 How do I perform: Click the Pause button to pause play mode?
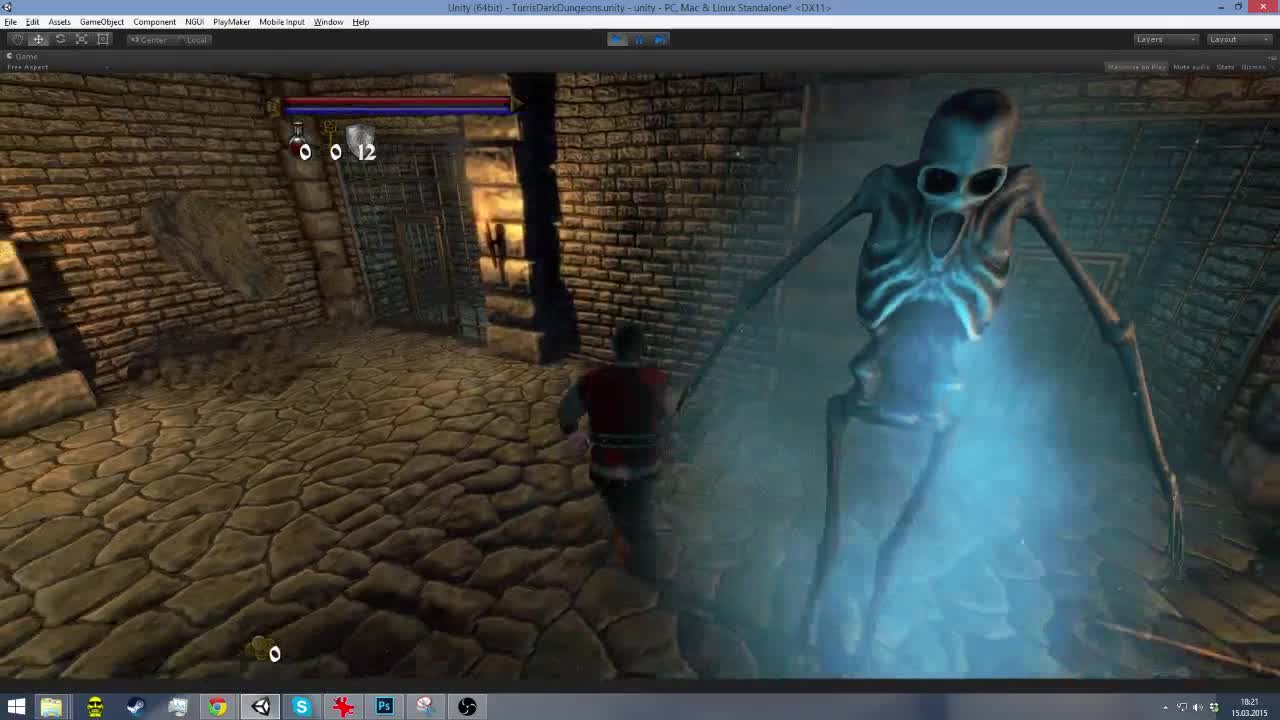click(639, 39)
